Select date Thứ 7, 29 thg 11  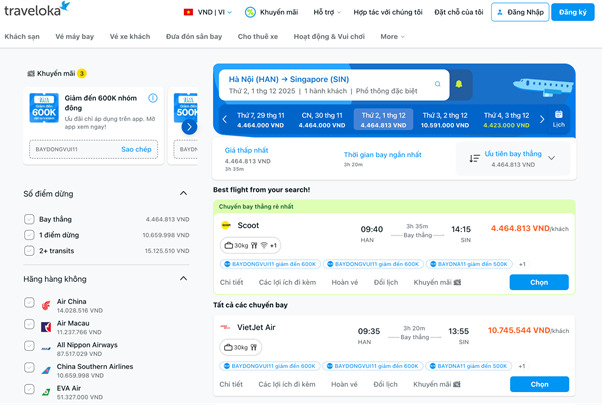[x=261, y=120]
